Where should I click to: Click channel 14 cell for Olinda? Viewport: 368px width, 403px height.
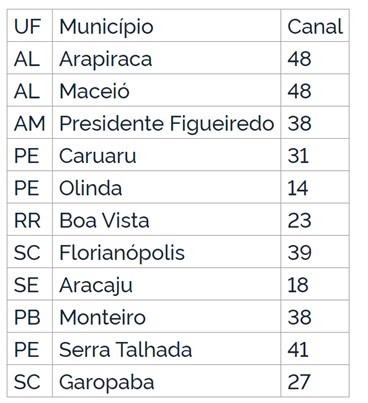point(315,187)
